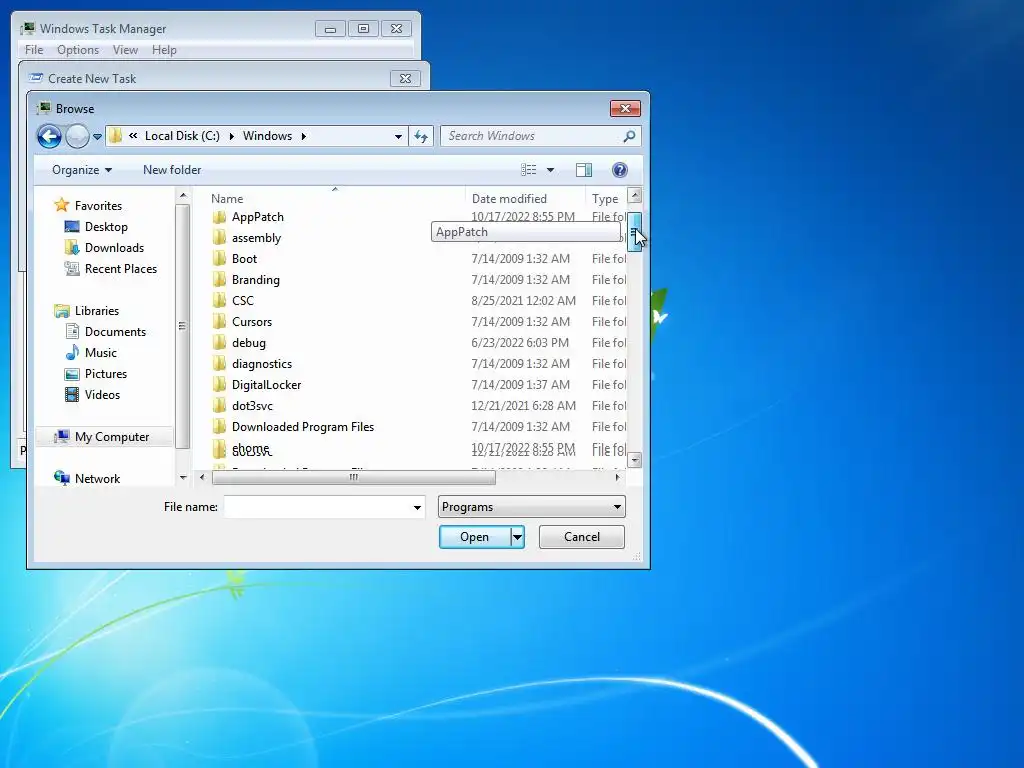Toggle the preview pane icon
This screenshot has width=1024, height=768.
[584, 170]
